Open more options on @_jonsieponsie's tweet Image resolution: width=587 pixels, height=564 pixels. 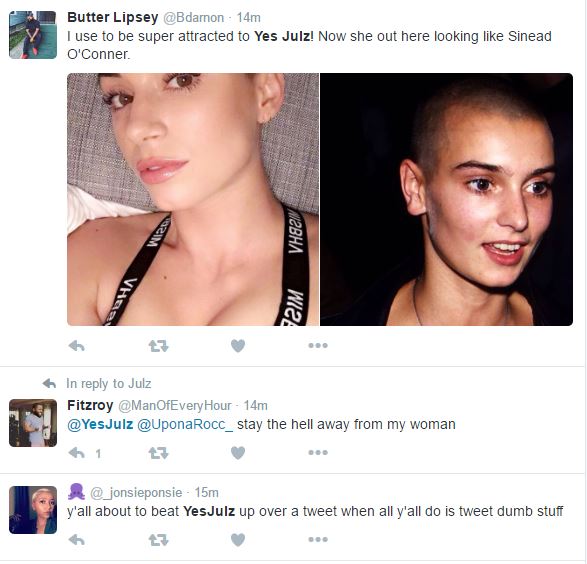(318, 540)
